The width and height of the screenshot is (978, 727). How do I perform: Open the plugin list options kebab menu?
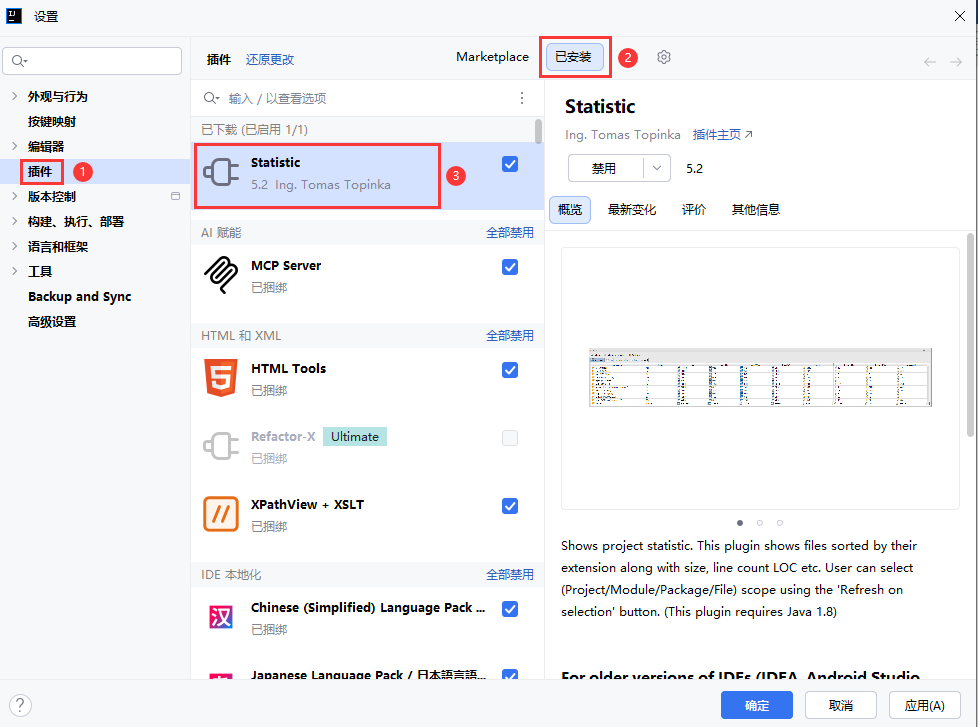(x=522, y=98)
